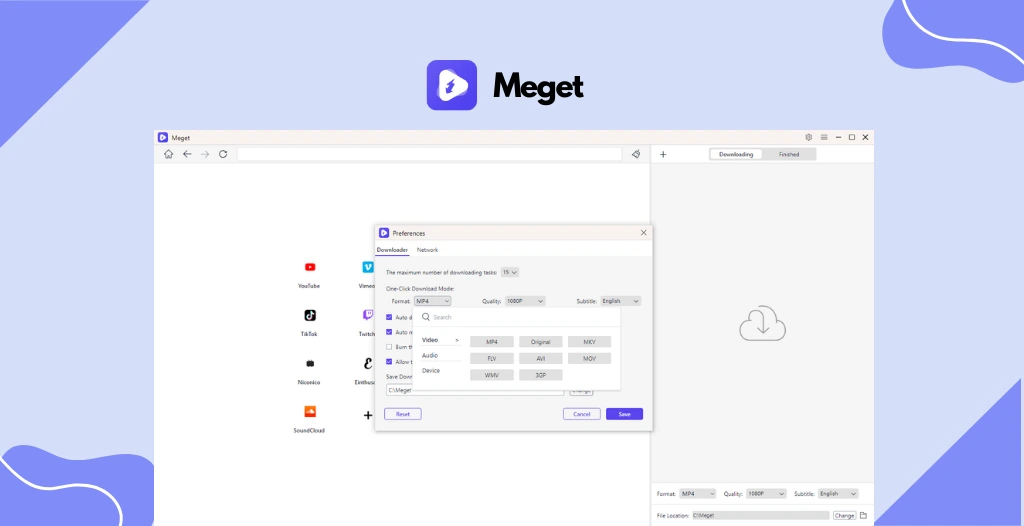Viewport: 1024px width, 526px height.
Task: Go to the browser home page
Action: (x=168, y=154)
